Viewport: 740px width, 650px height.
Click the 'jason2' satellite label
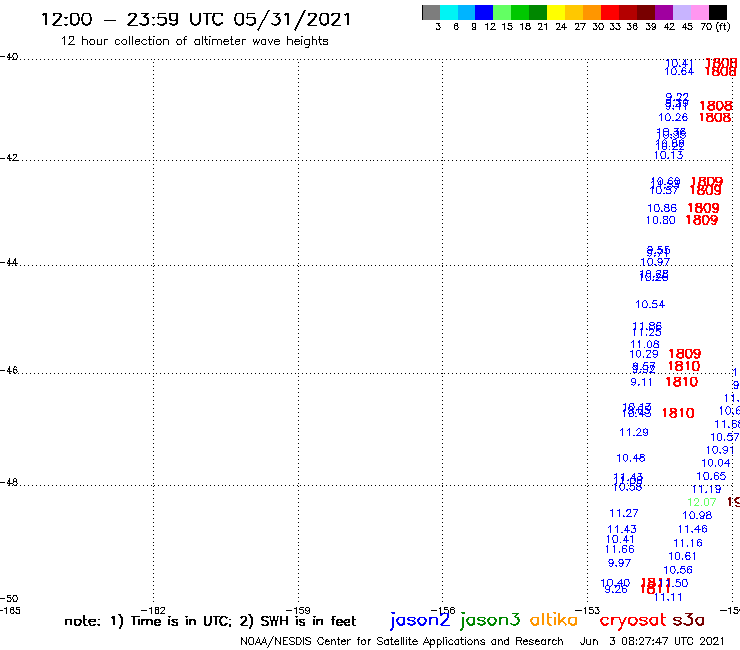pyautogui.click(x=420, y=620)
